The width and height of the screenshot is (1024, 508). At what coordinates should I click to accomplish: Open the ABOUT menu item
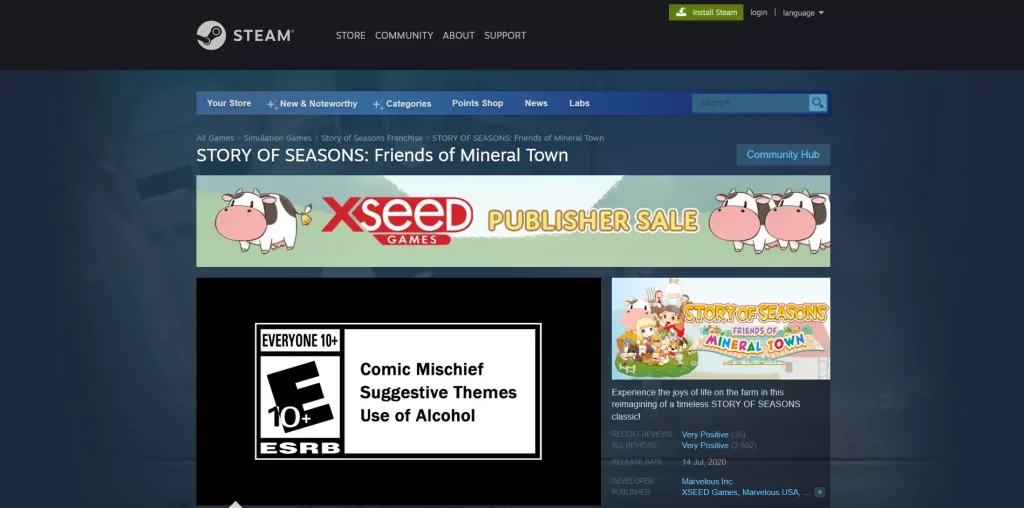click(x=458, y=35)
